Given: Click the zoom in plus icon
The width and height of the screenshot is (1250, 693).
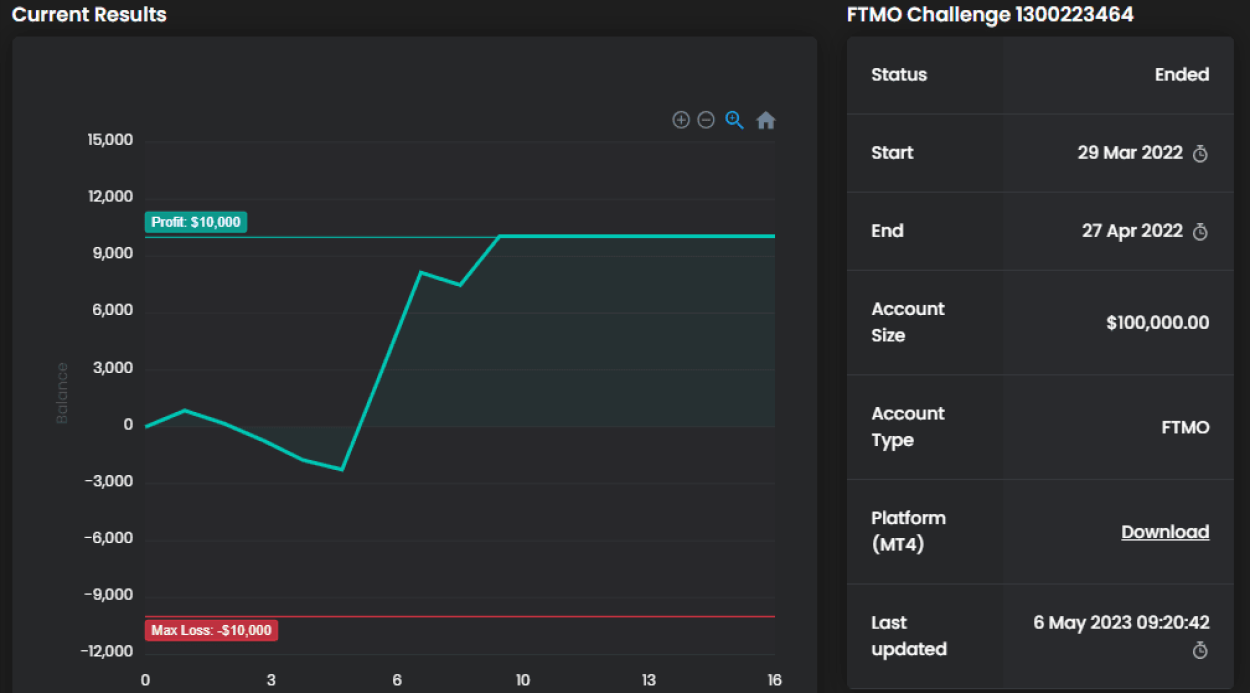Looking at the screenshot, I should coord(681,120).
